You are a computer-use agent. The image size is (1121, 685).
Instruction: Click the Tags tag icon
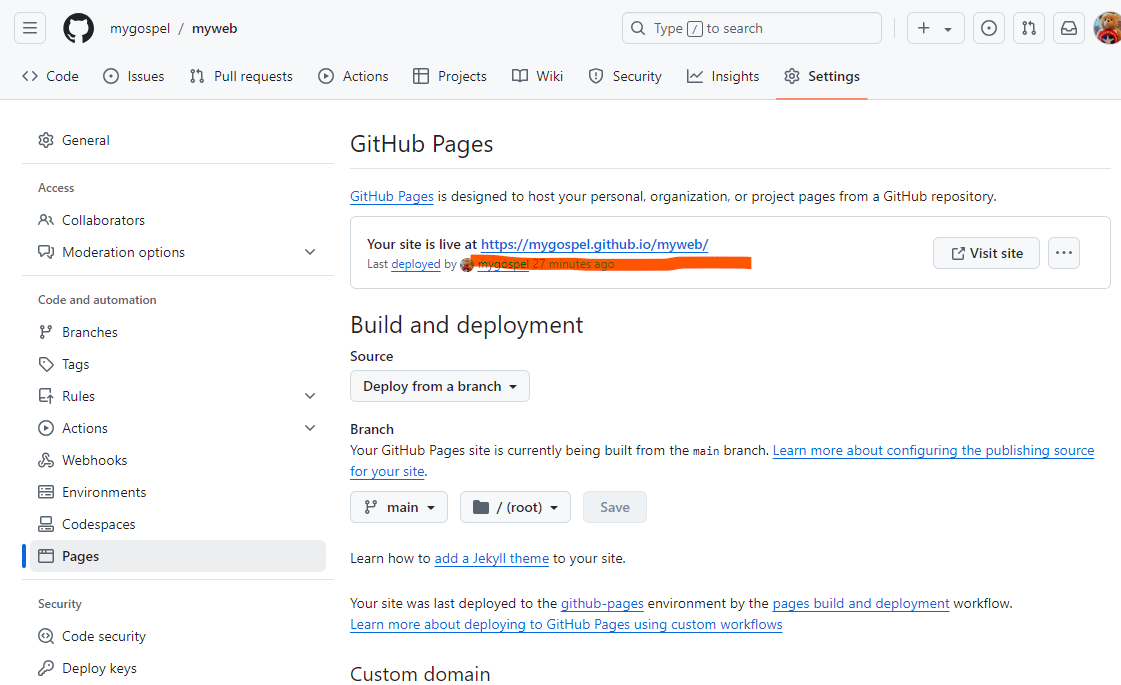(x=46, y=364)
